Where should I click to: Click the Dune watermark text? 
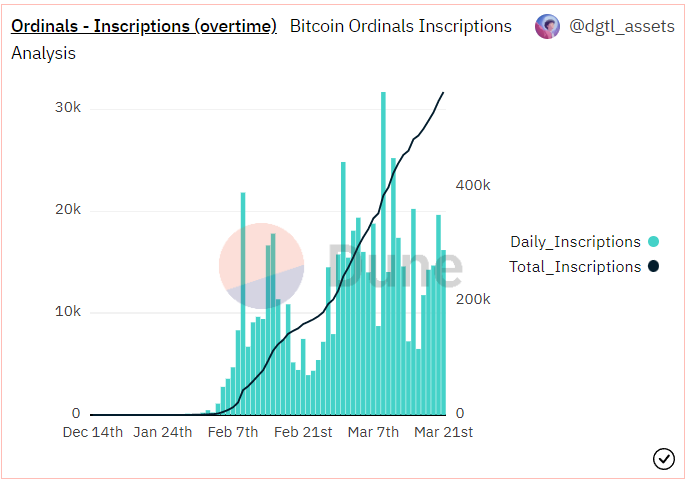[x=395, y=265]
